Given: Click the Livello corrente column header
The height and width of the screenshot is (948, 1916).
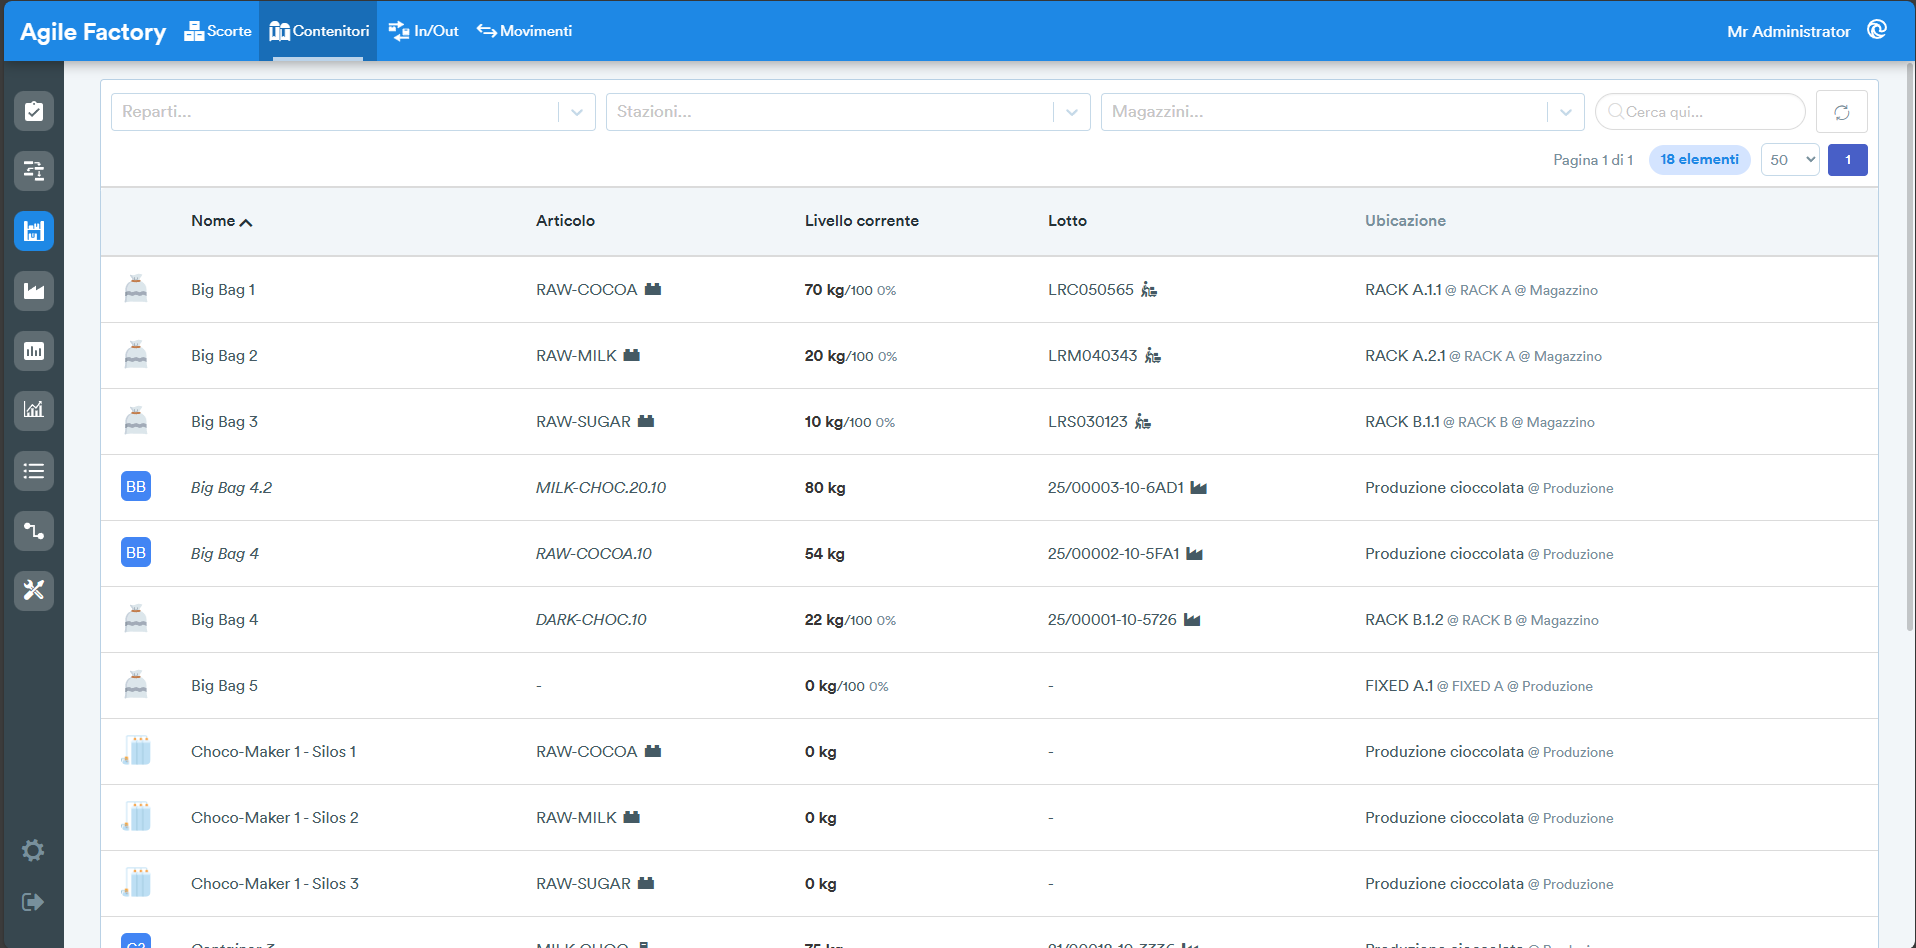Looking at the screenshot, I should point(861,221).
